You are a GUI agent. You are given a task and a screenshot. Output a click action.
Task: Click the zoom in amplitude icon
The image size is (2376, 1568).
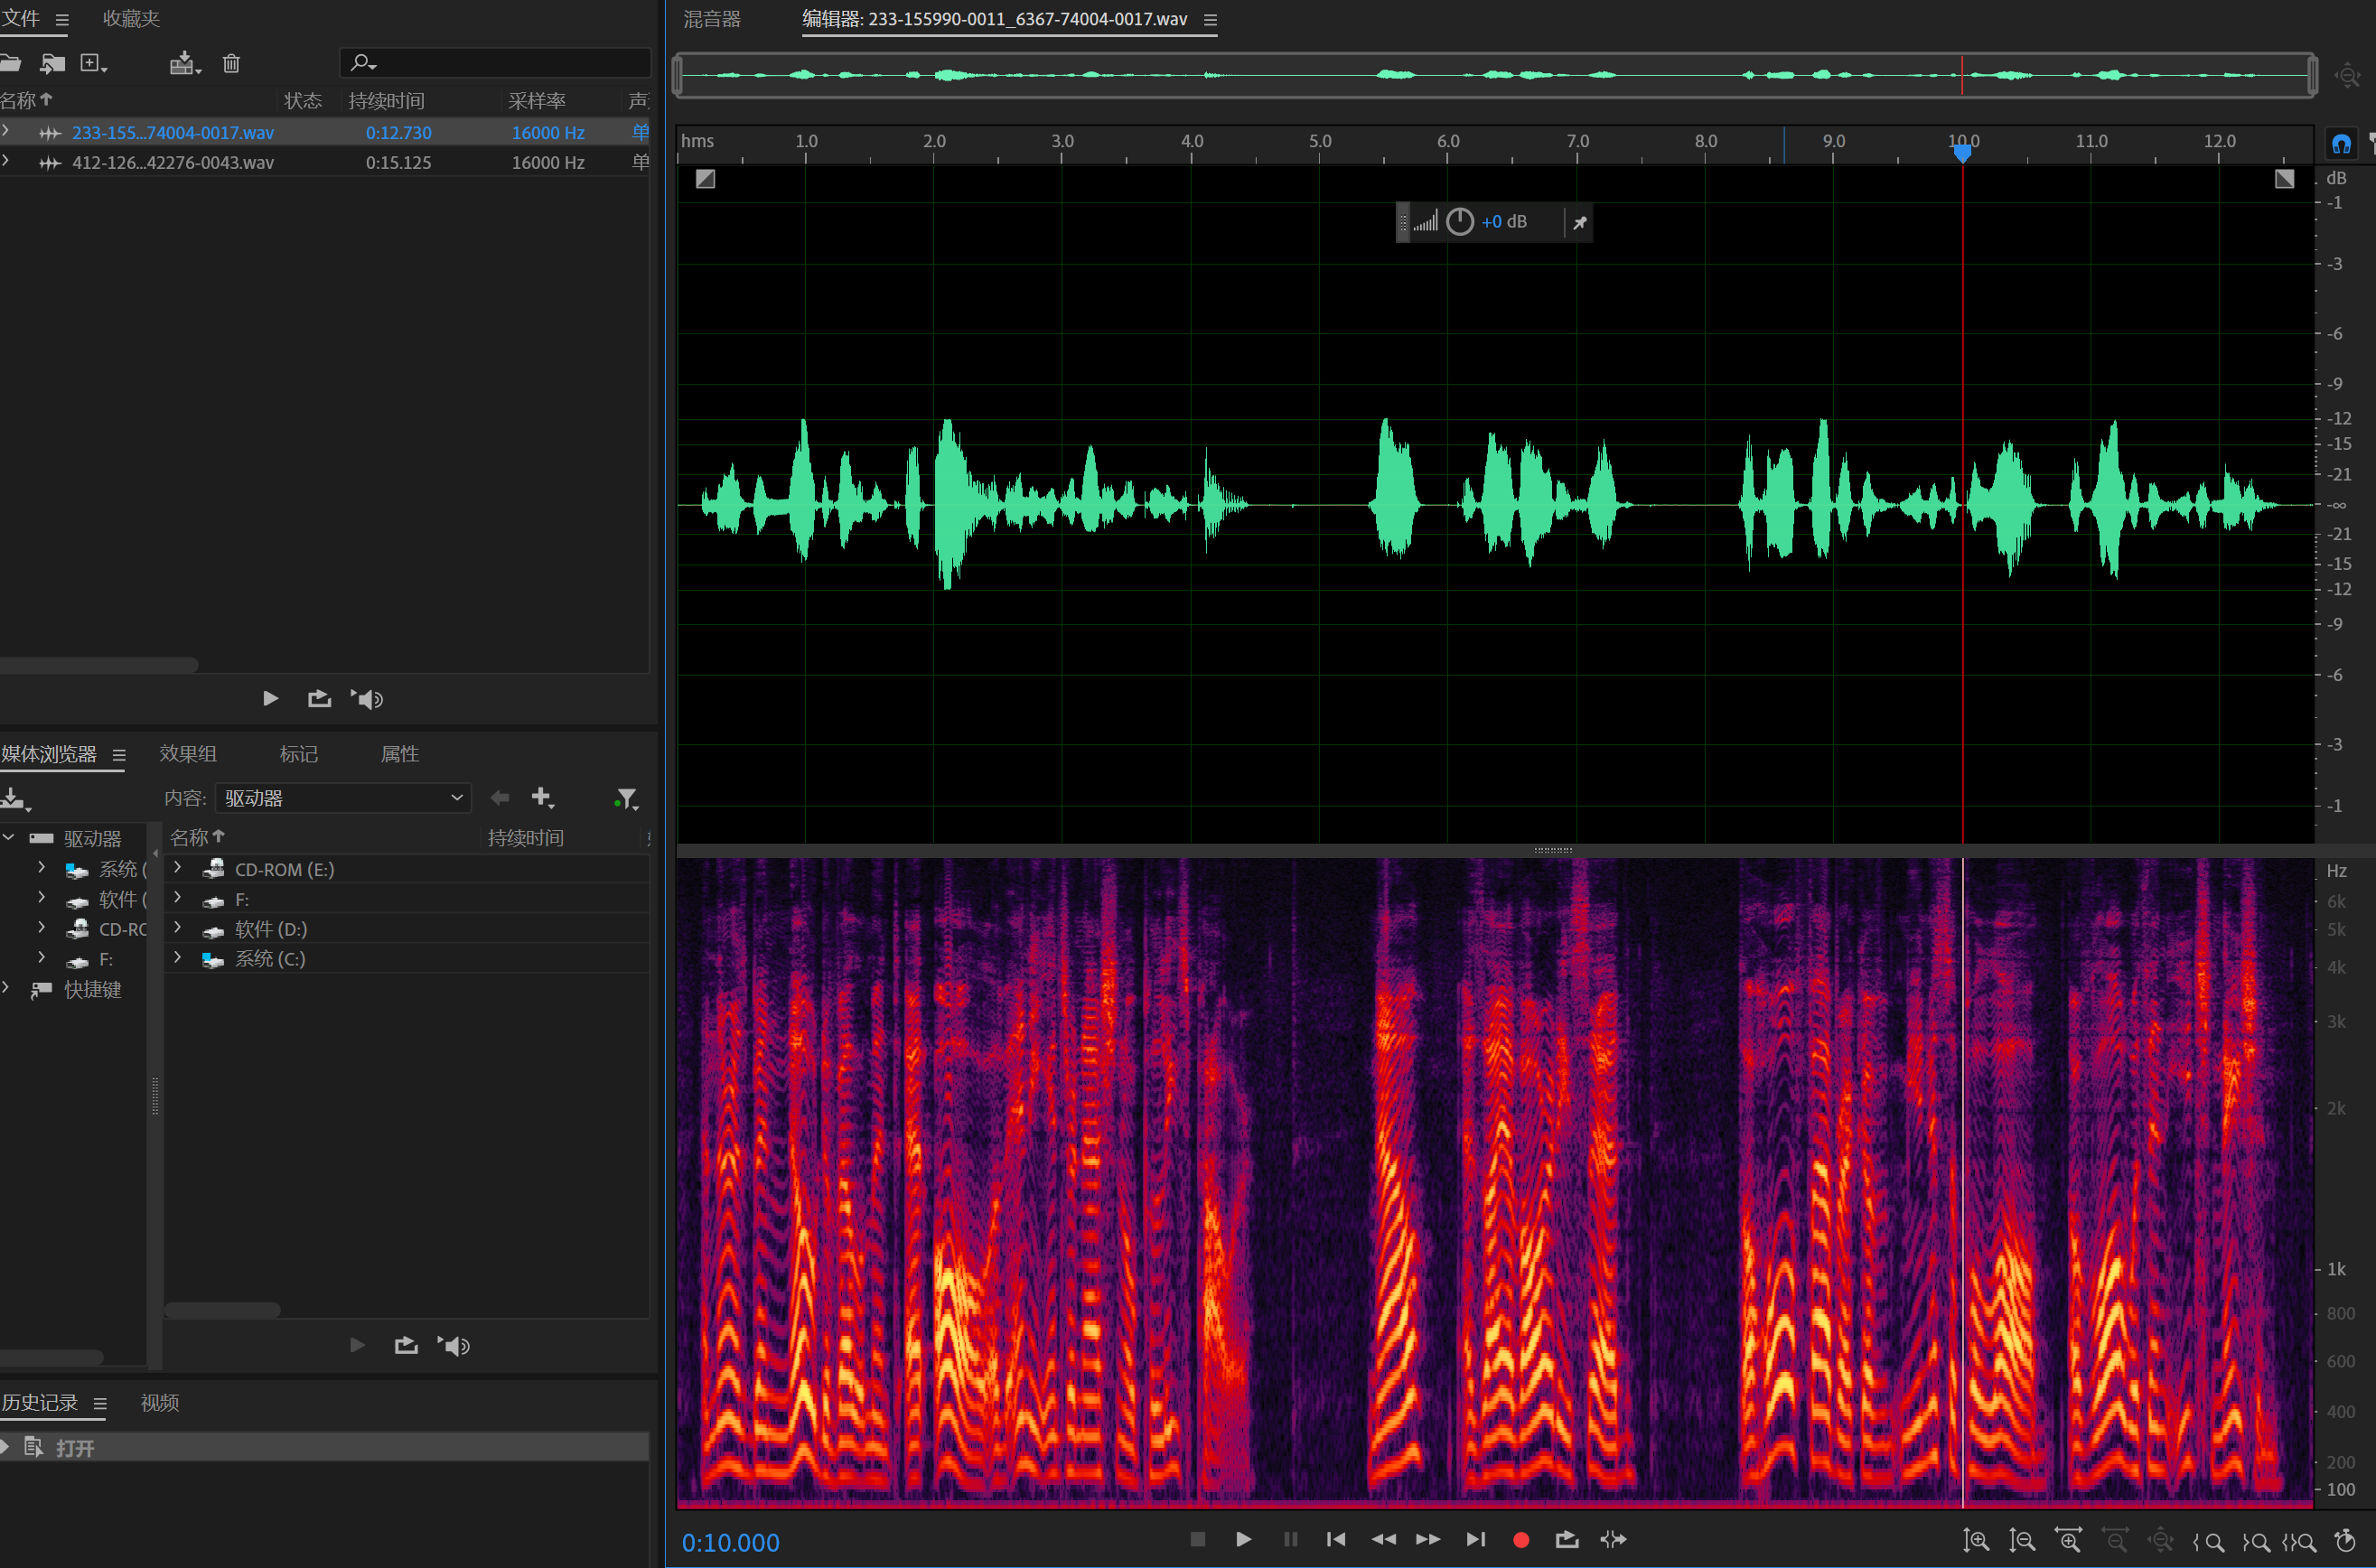pyautogui.click(x=1975, y=1541)
